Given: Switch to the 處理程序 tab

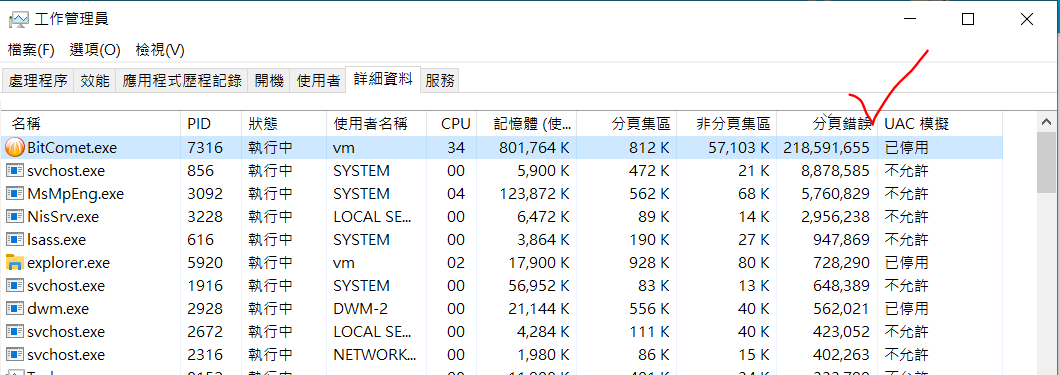Looking at the screenshot, I should pyautogui.click(x=38, y=81).
